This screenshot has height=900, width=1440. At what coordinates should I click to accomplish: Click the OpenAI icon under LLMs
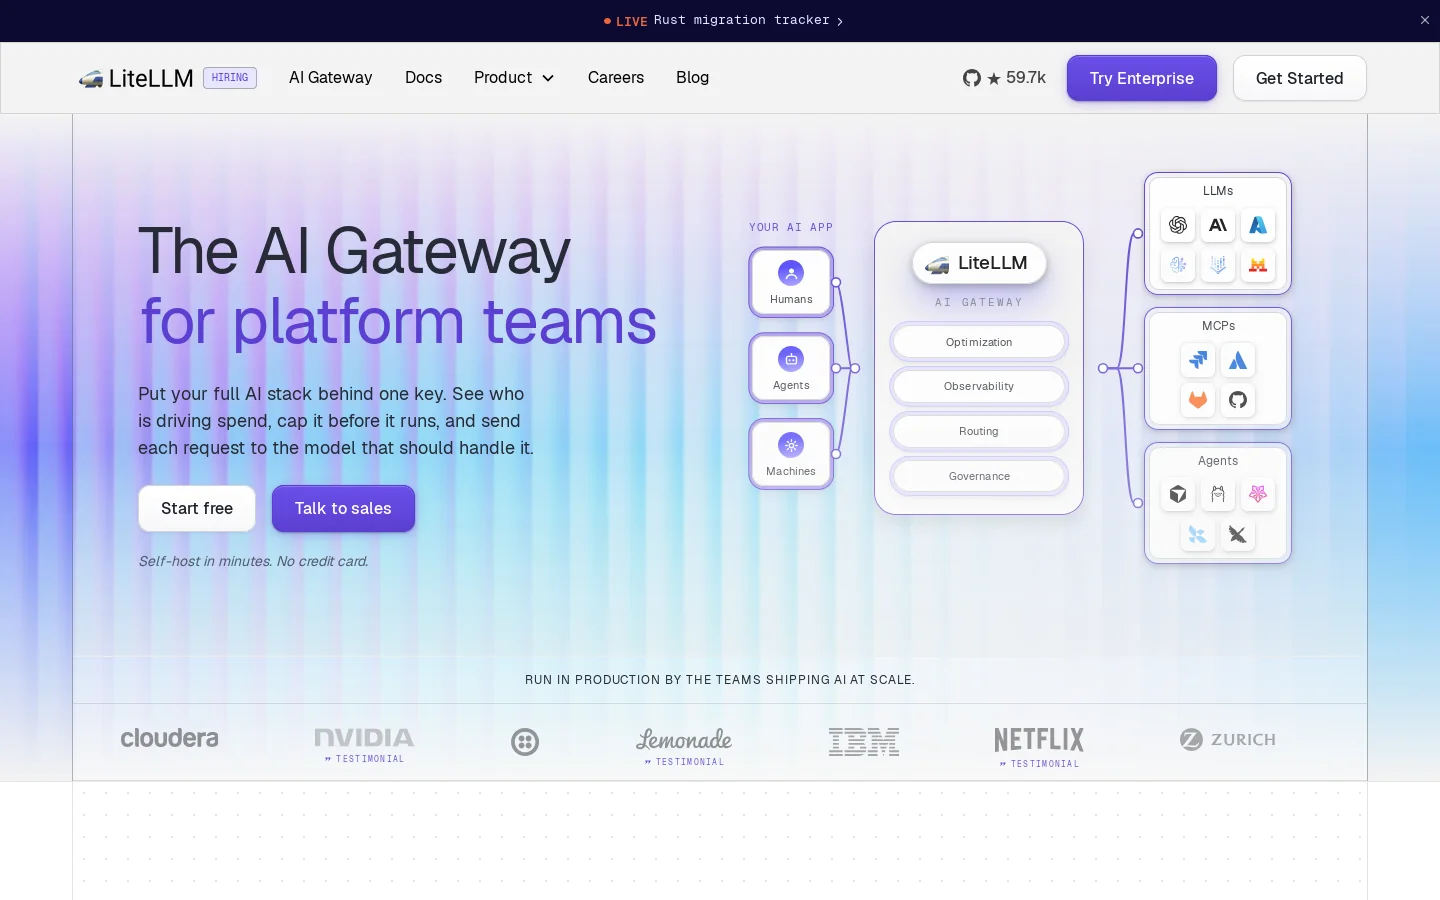click(1178, 225)
